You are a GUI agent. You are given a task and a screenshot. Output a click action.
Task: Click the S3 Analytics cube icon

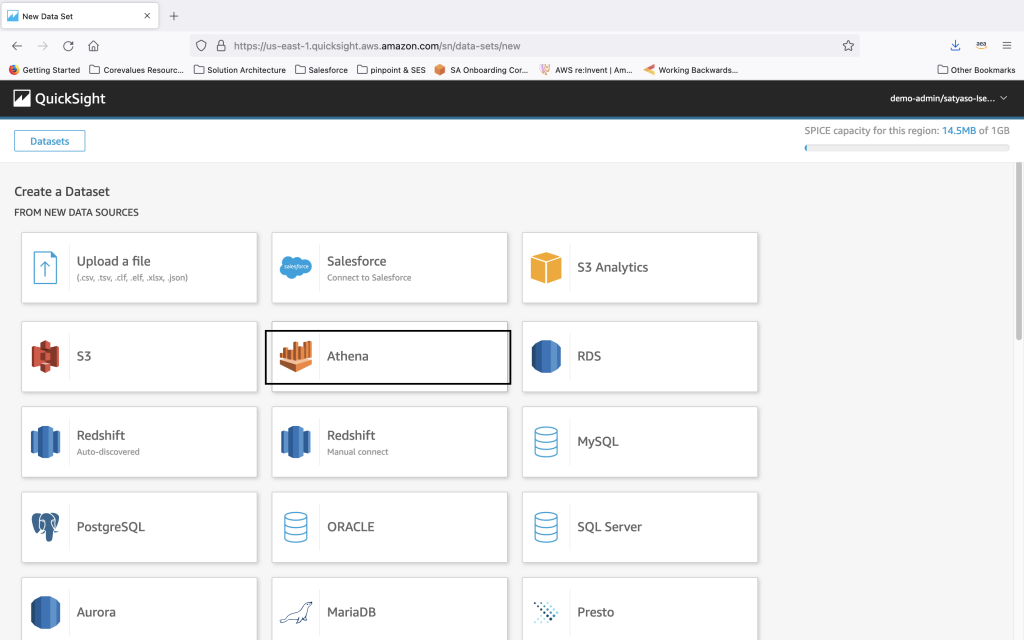(546, 267)
